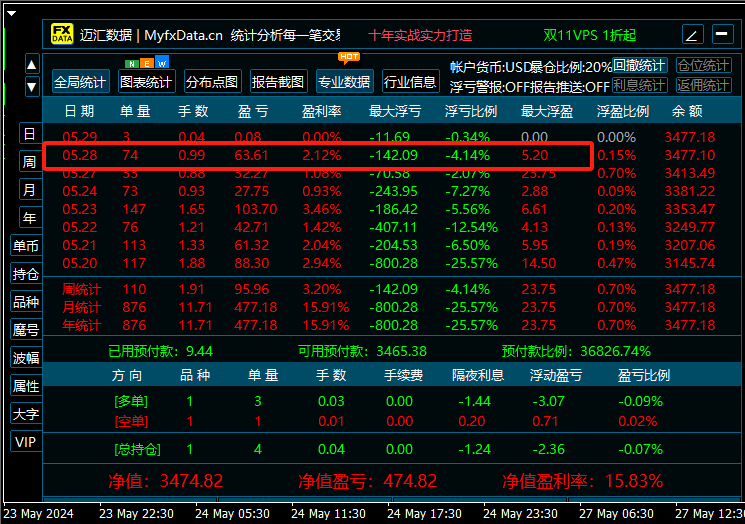Image resolution: width=745 pixels, height=524 pixels.
Task: Open the 属性 sidebar view
Action: (x=26, y=386)
